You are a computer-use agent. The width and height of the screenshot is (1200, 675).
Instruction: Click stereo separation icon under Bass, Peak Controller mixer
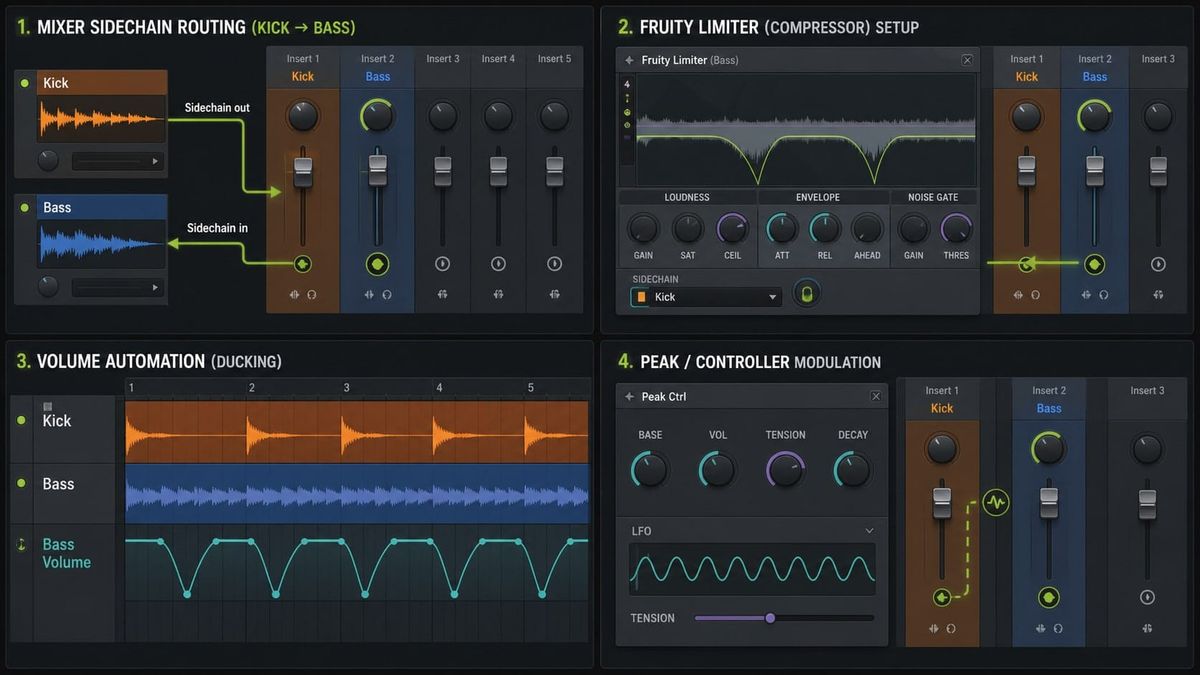(1040, 629)
